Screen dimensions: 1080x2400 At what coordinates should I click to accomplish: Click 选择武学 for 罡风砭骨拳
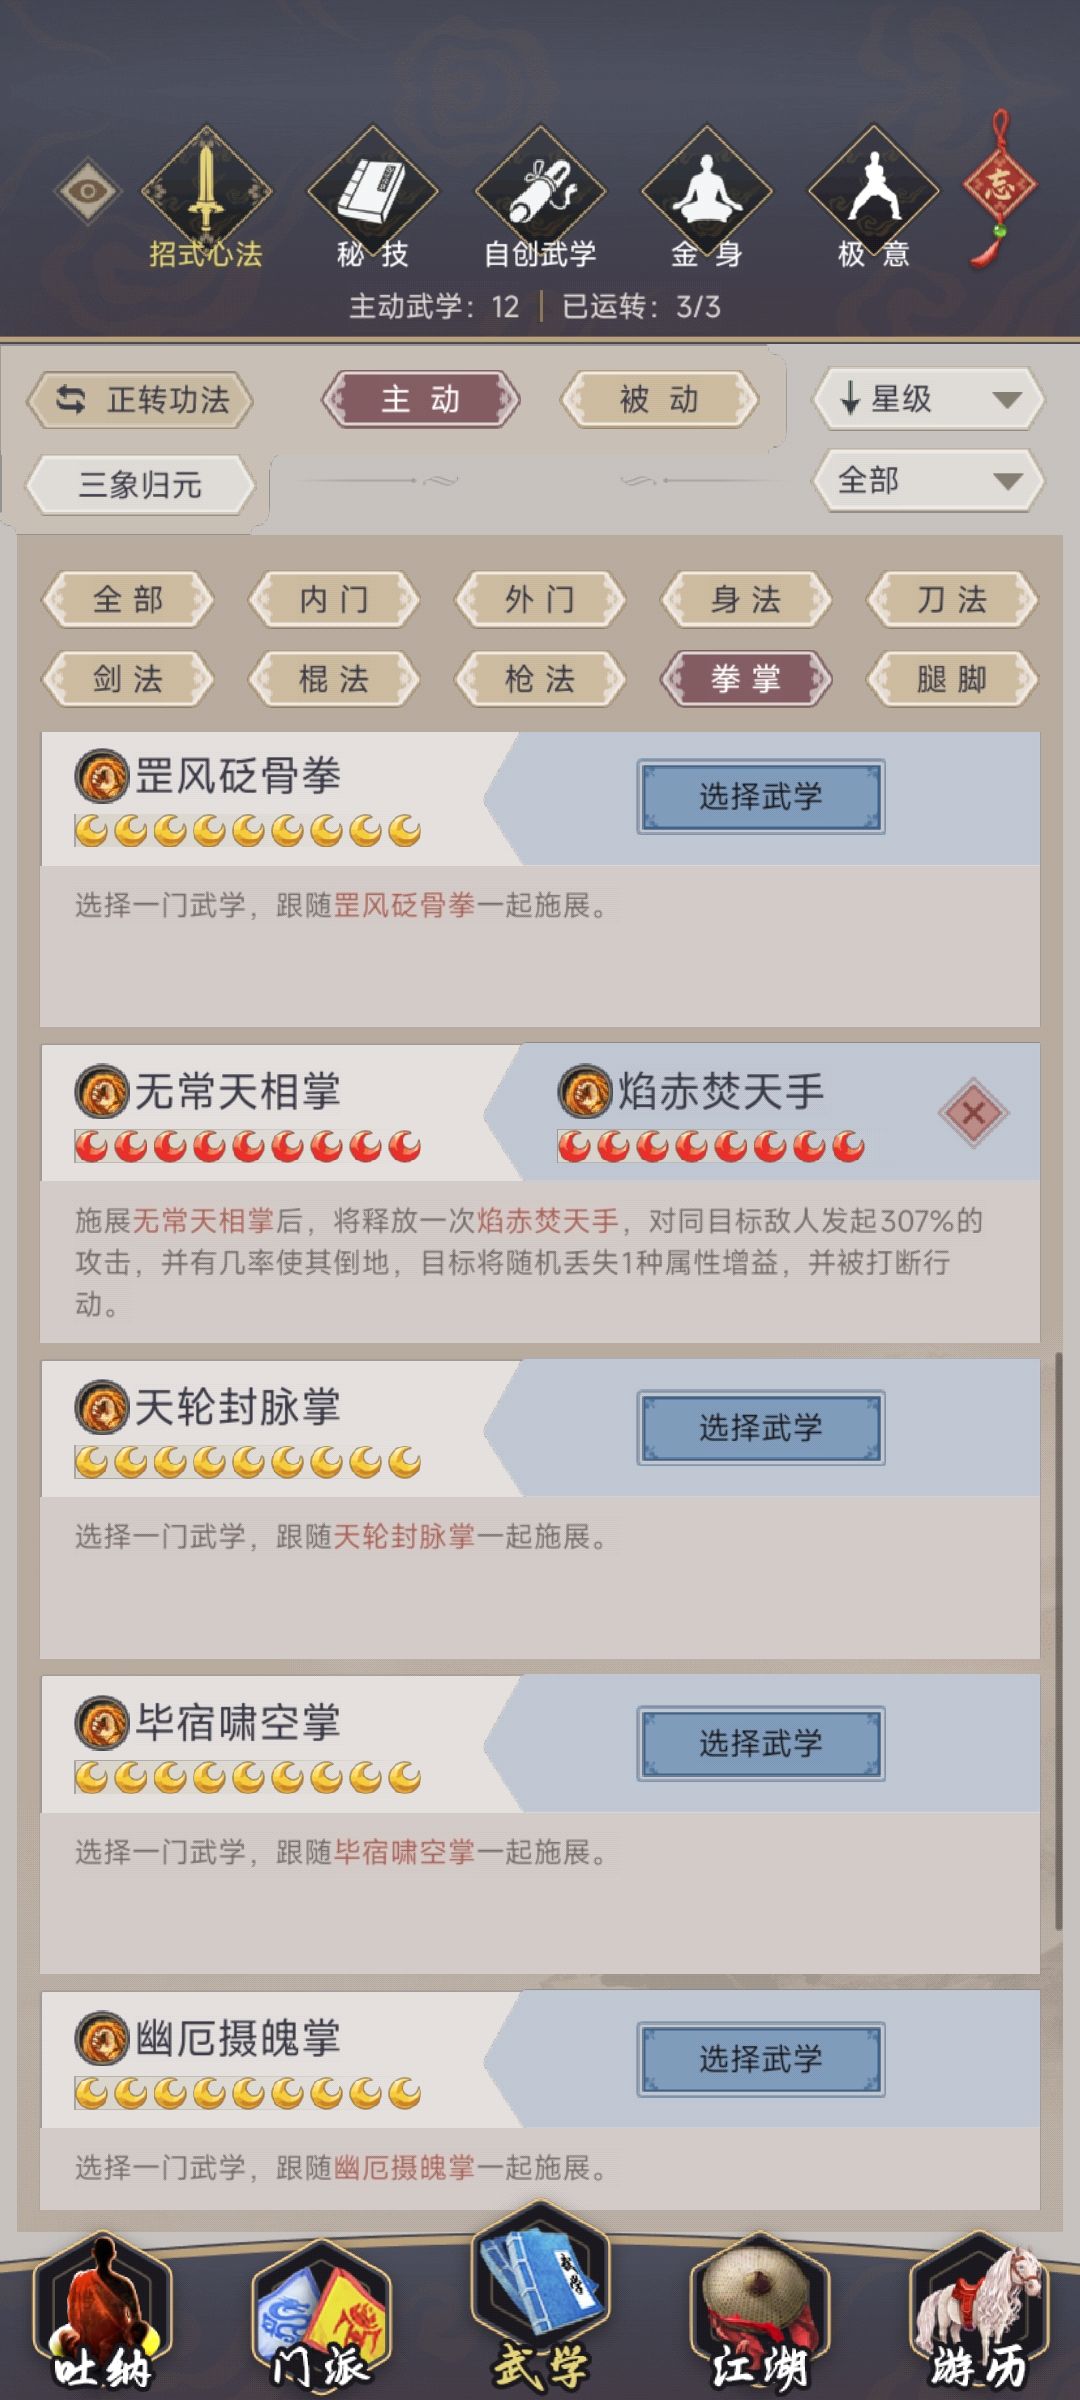[761, 797]
